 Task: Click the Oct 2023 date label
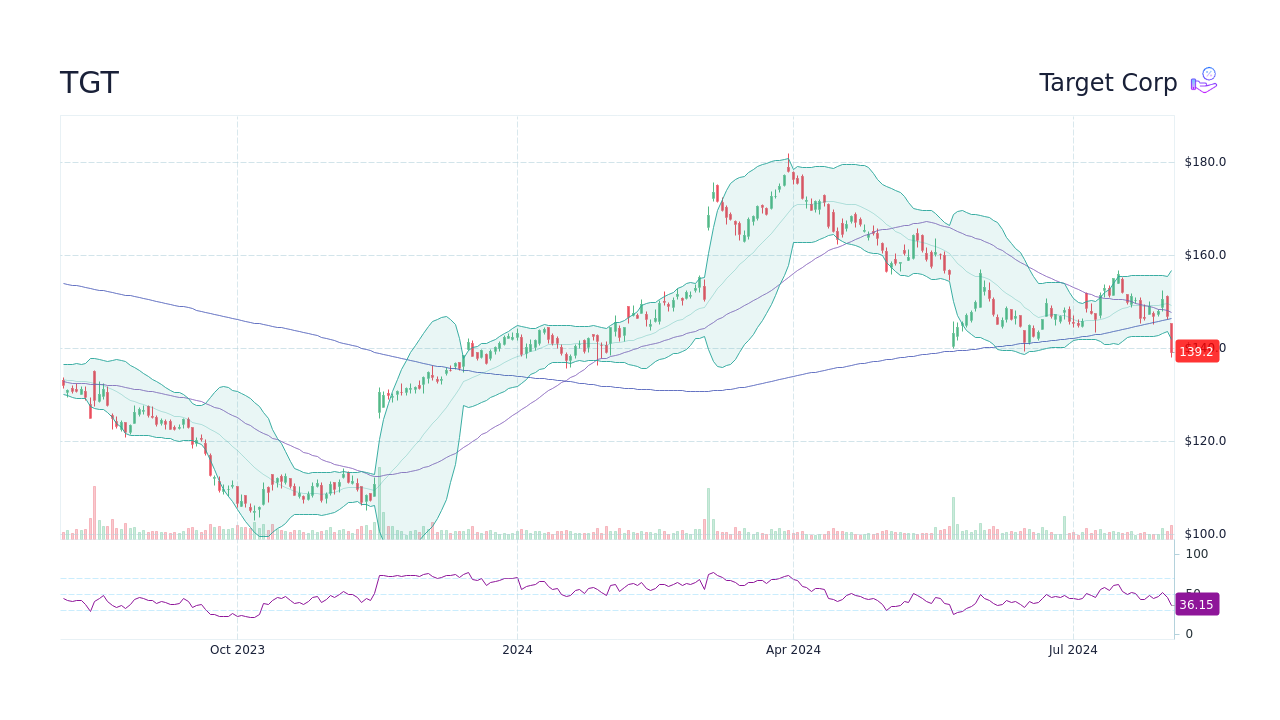(237, 650)
